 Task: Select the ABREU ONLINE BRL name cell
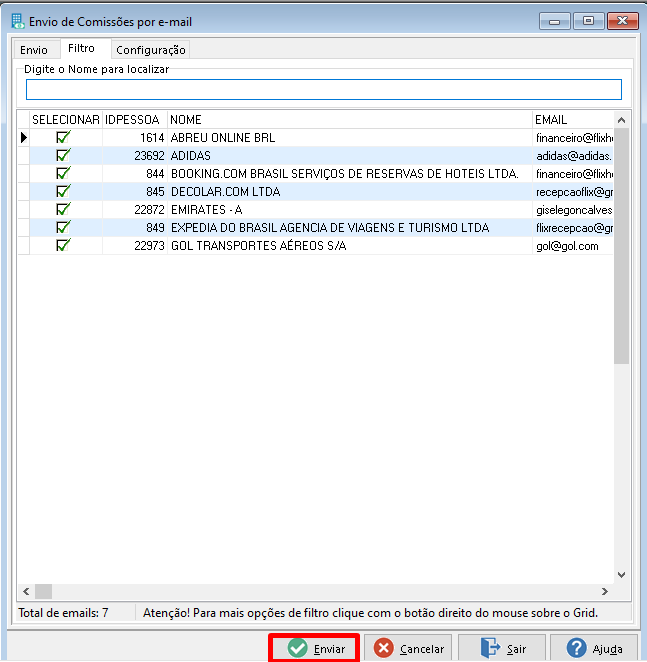350,138
